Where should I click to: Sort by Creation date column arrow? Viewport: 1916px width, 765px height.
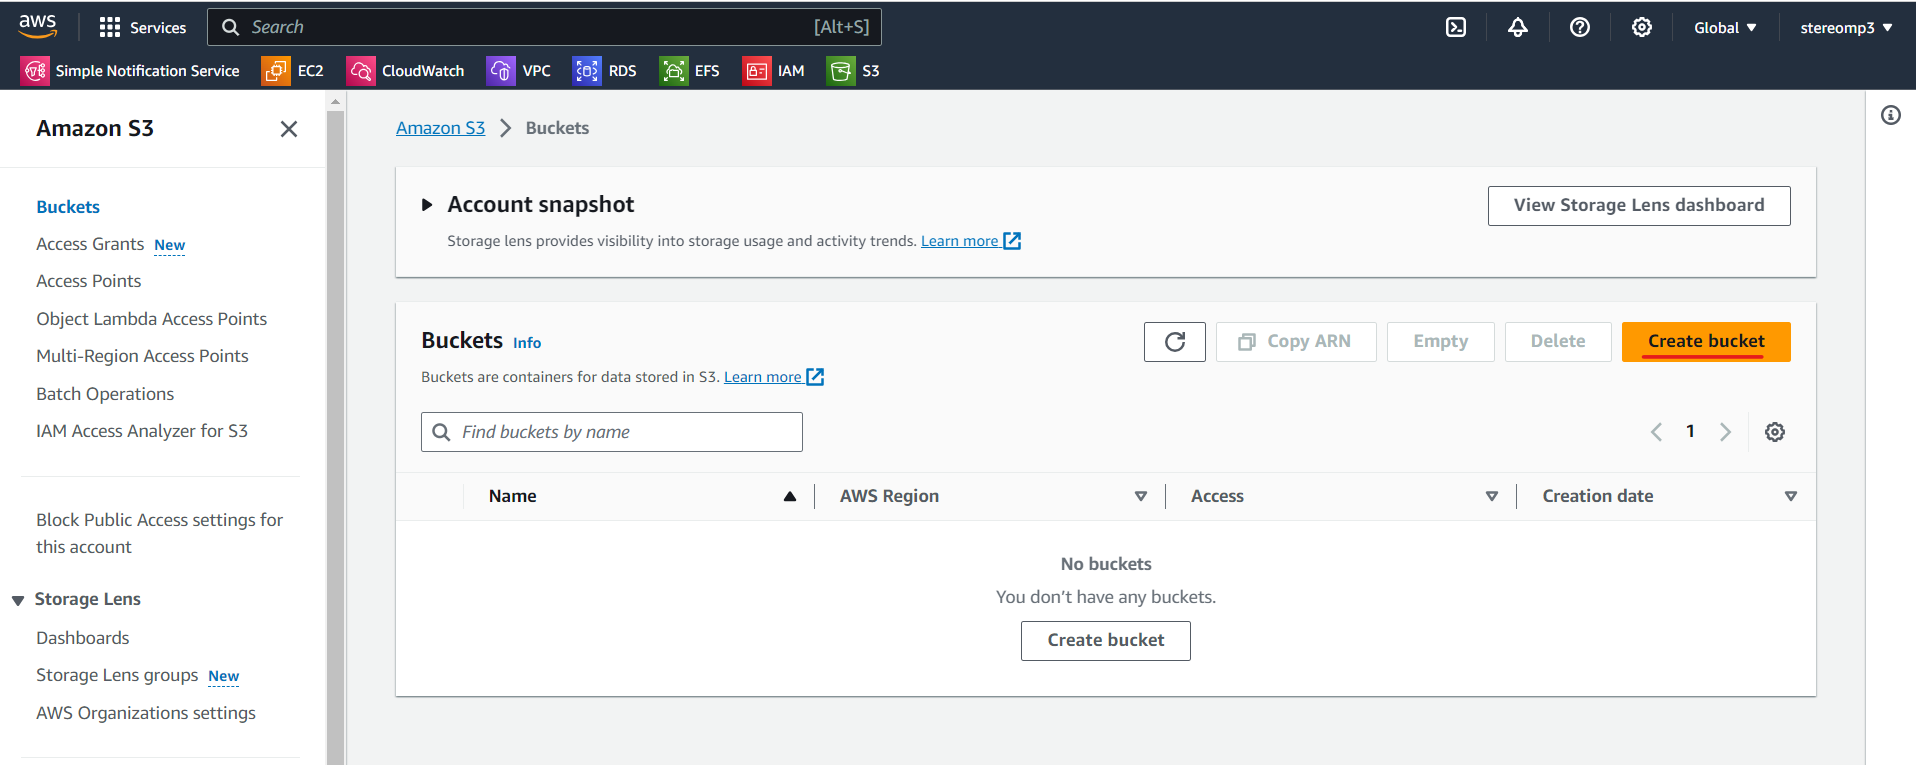pos(1791,496)
